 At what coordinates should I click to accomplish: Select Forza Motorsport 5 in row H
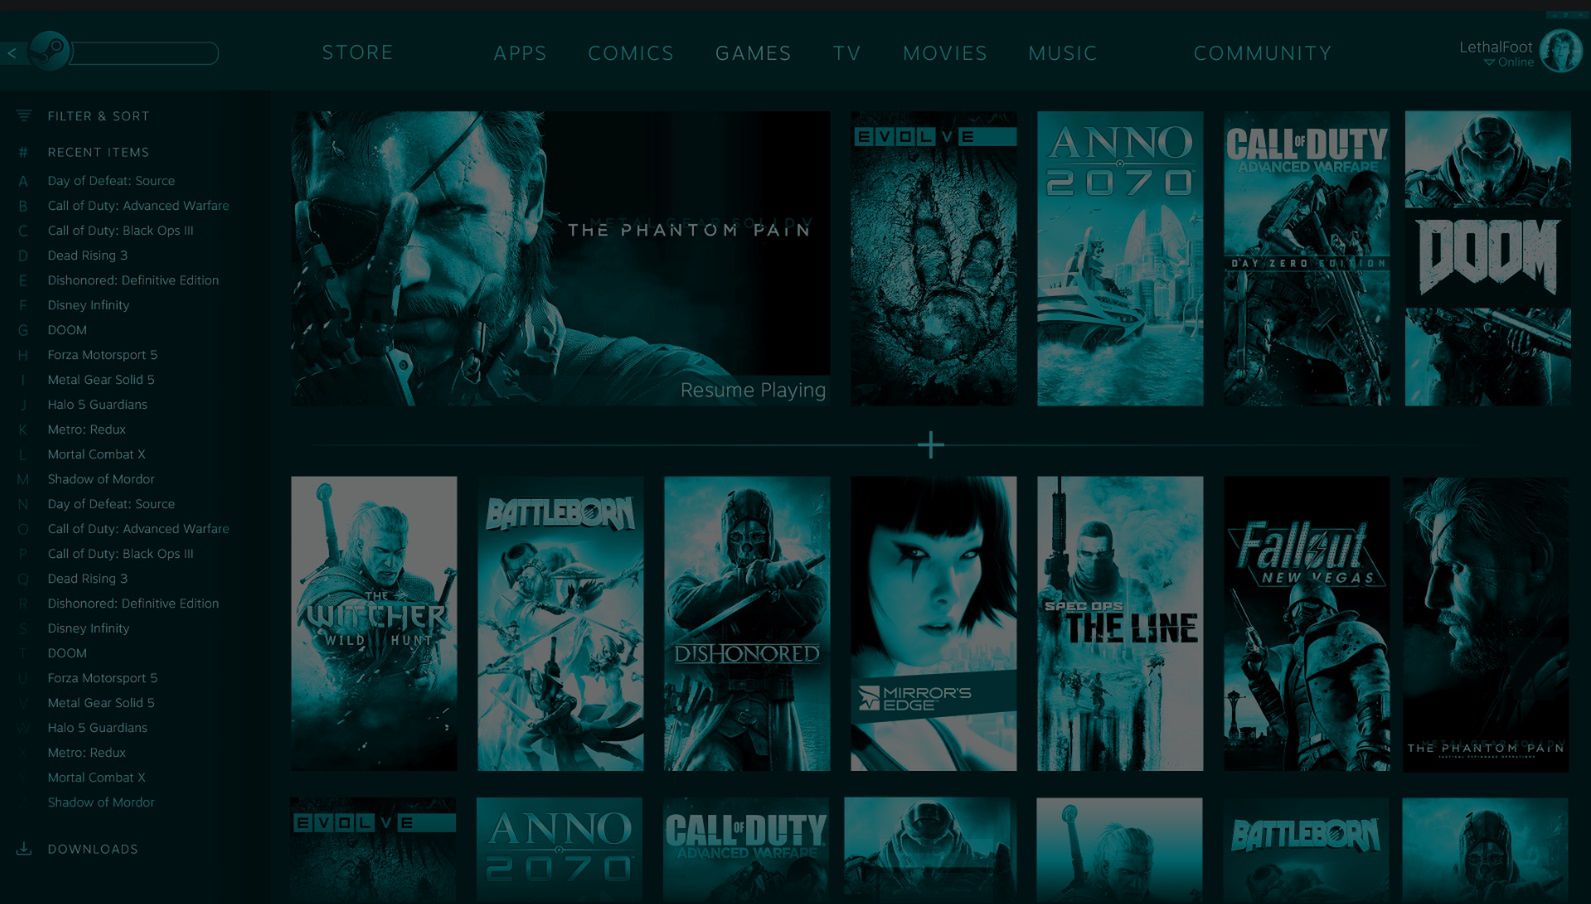tap(102, 355)
